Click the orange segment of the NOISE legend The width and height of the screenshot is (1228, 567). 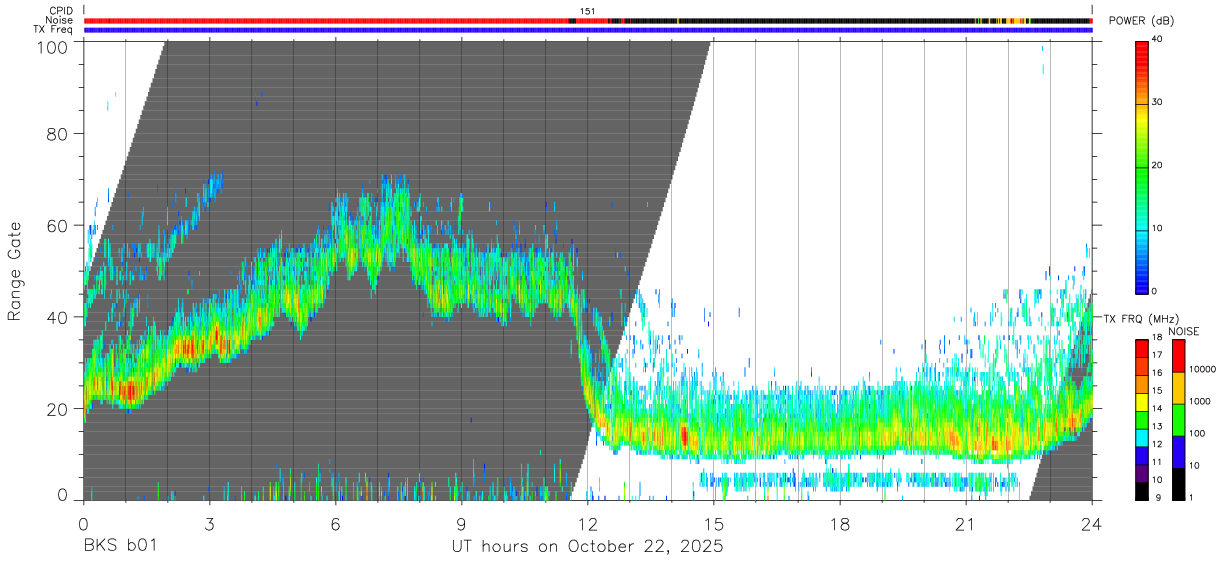tap(1178, 388)
